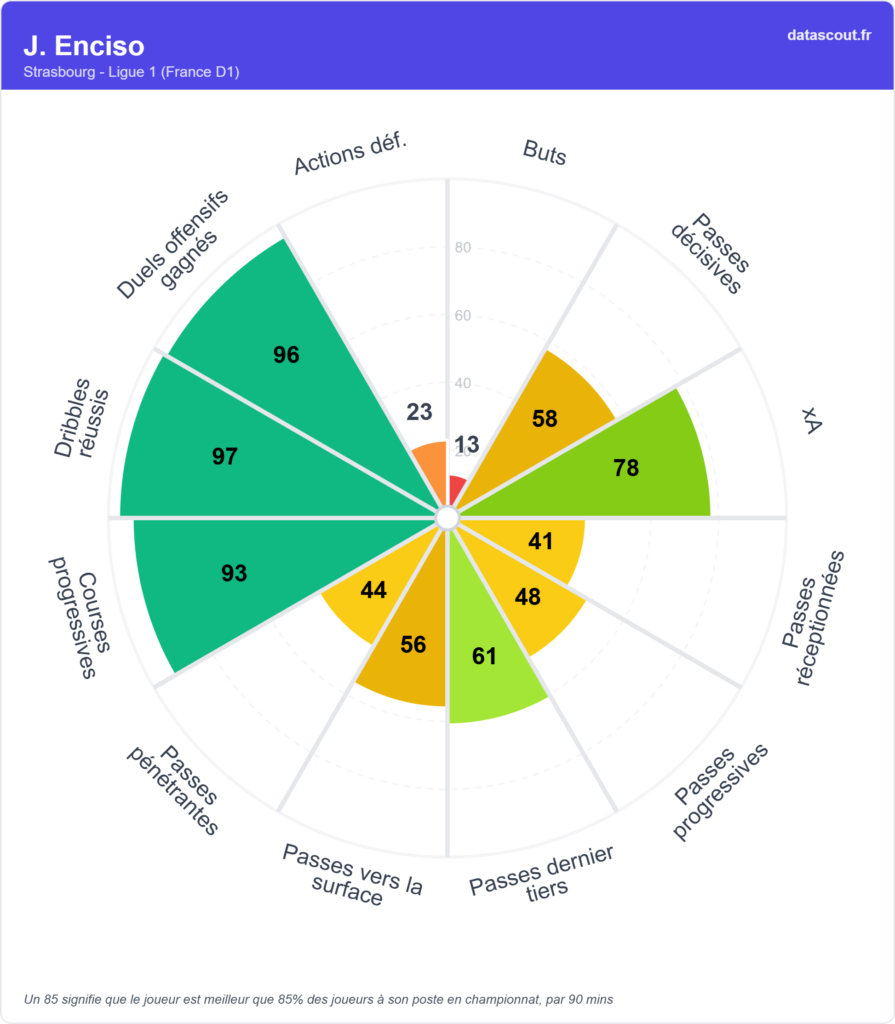
Task: Click the Buts axis label
Action: pos(544,153)
